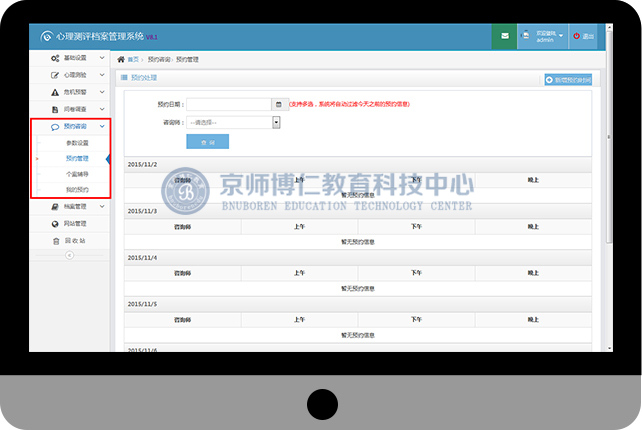642x430 pixels.
Task: Click the 2015/11/5 date header
Action: [x=142, y=304]
